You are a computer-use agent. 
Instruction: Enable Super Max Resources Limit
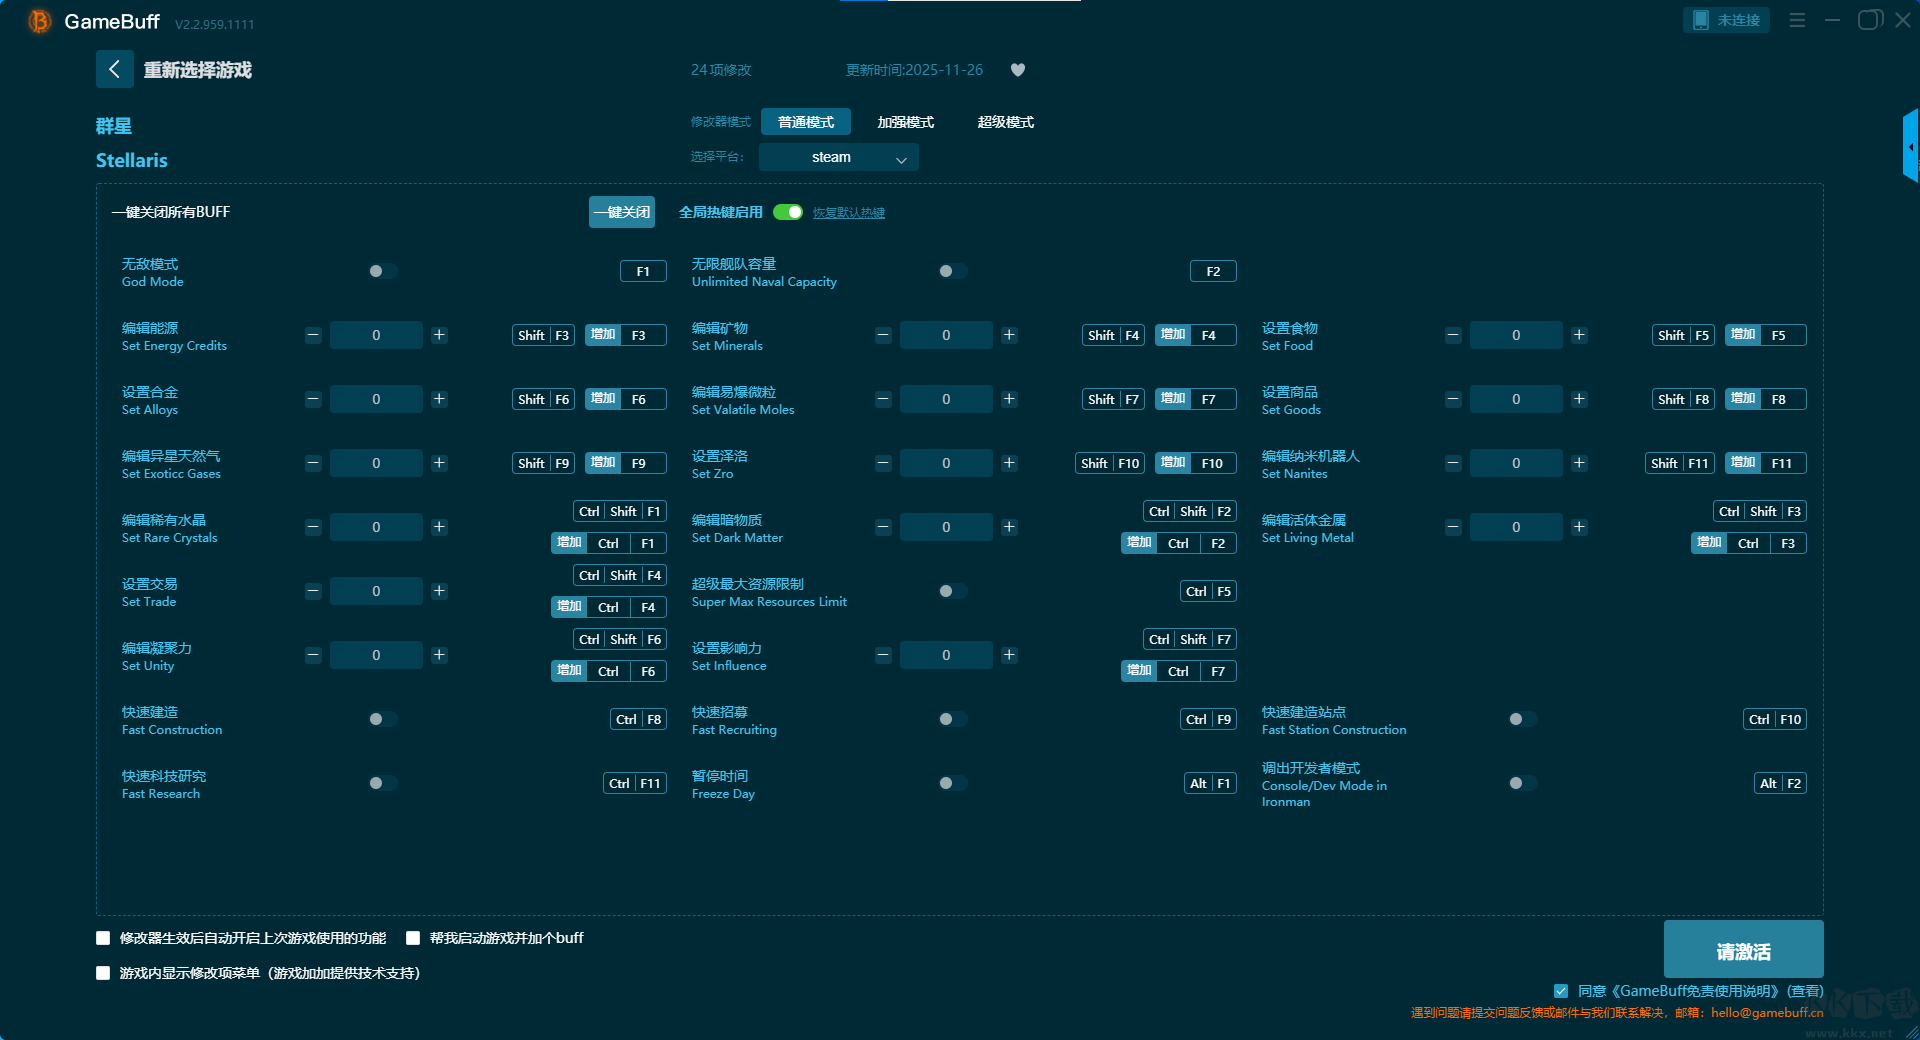(x=952, y=591)
